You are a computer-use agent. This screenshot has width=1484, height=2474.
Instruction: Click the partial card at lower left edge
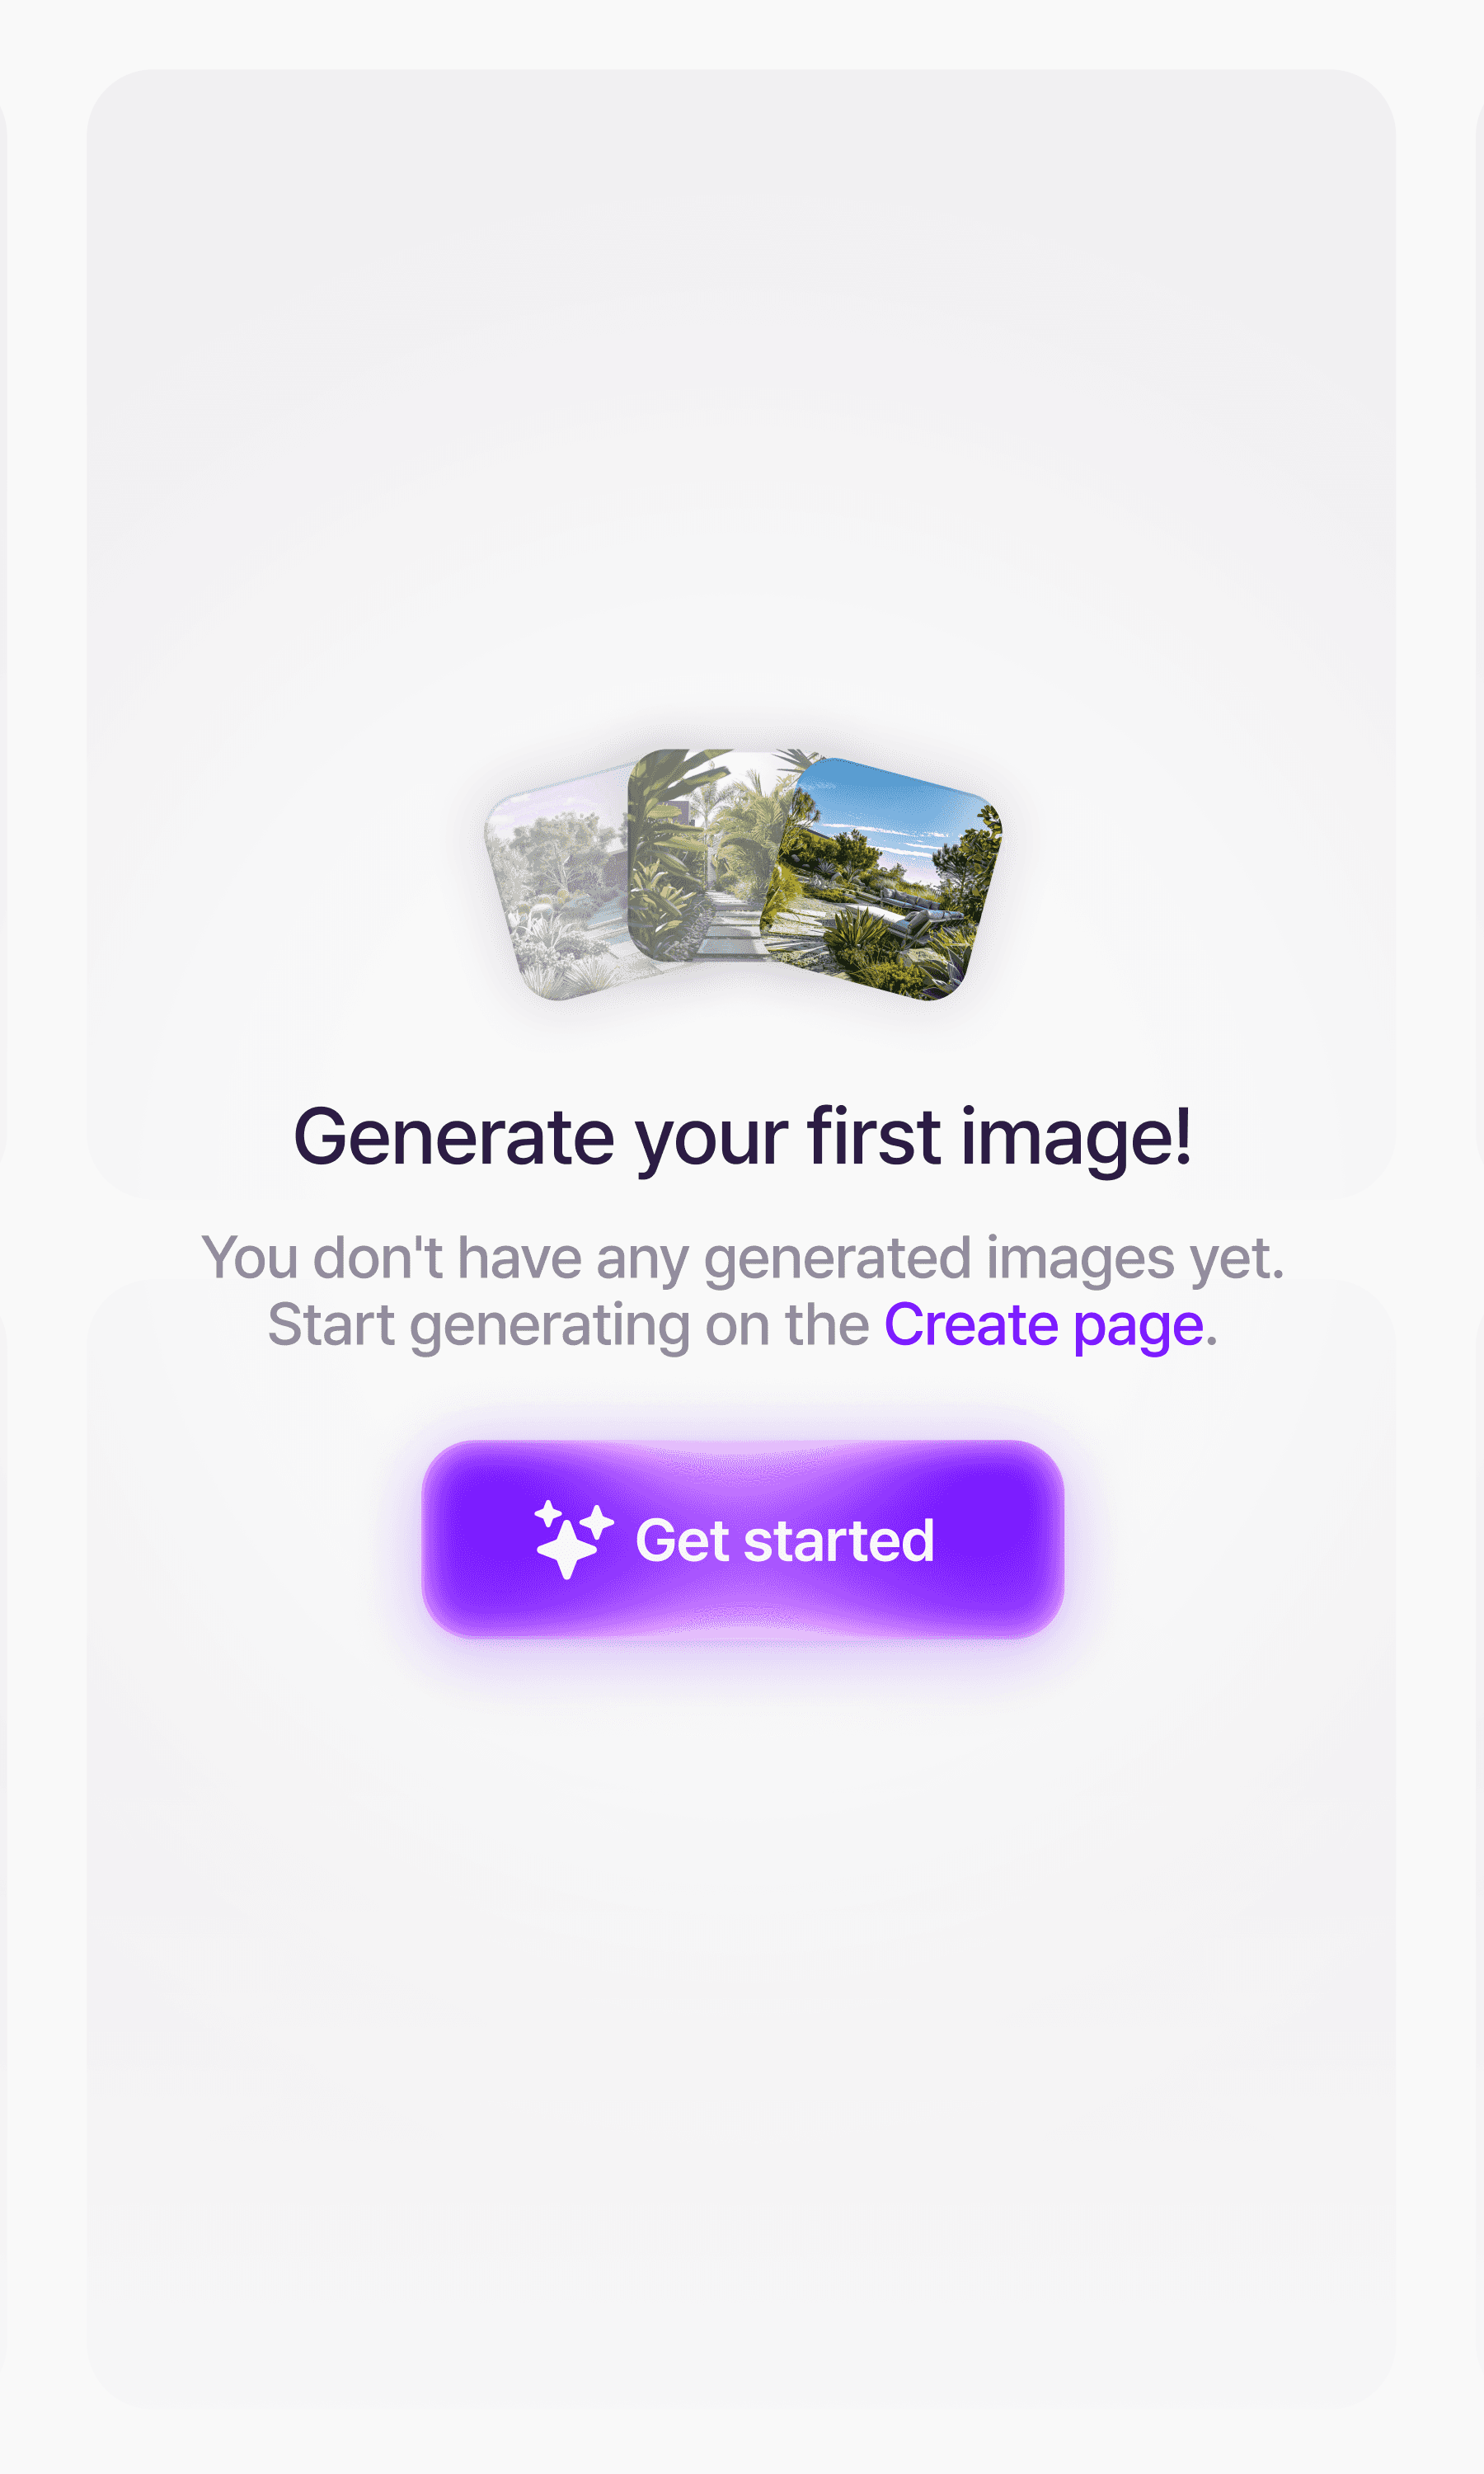tap(3, 1845)
